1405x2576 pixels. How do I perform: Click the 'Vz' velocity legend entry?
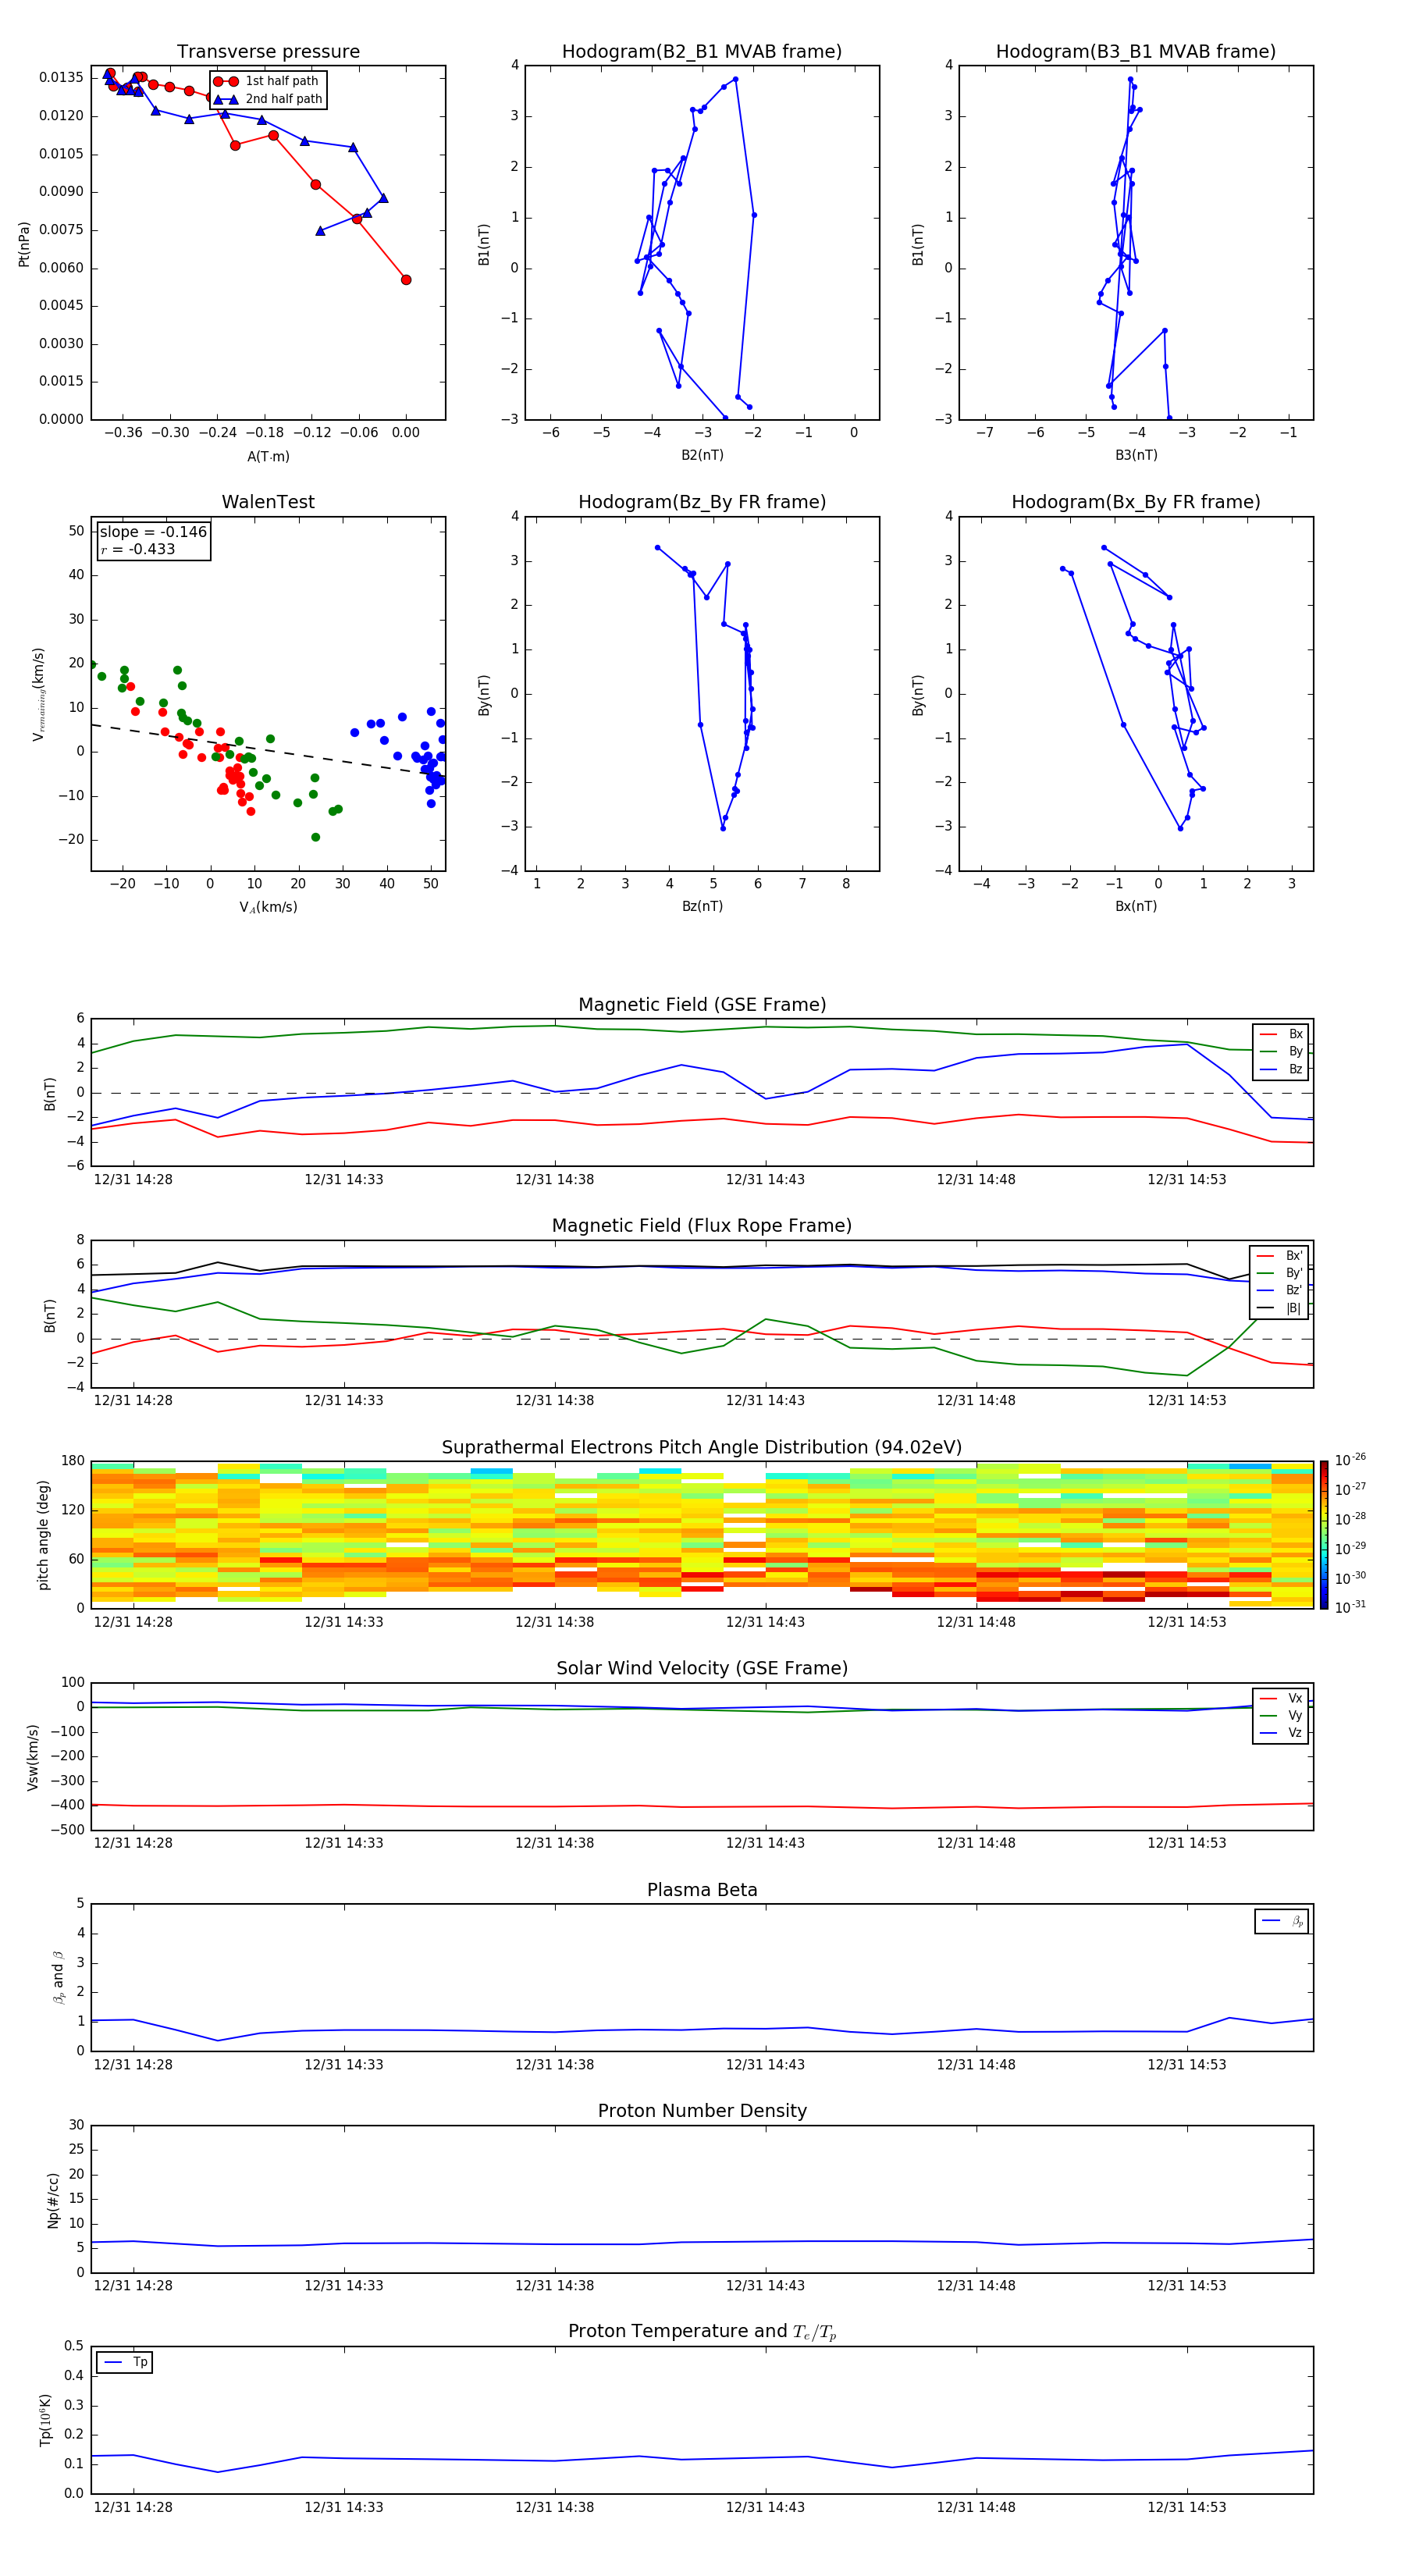pos(1295,1733)
